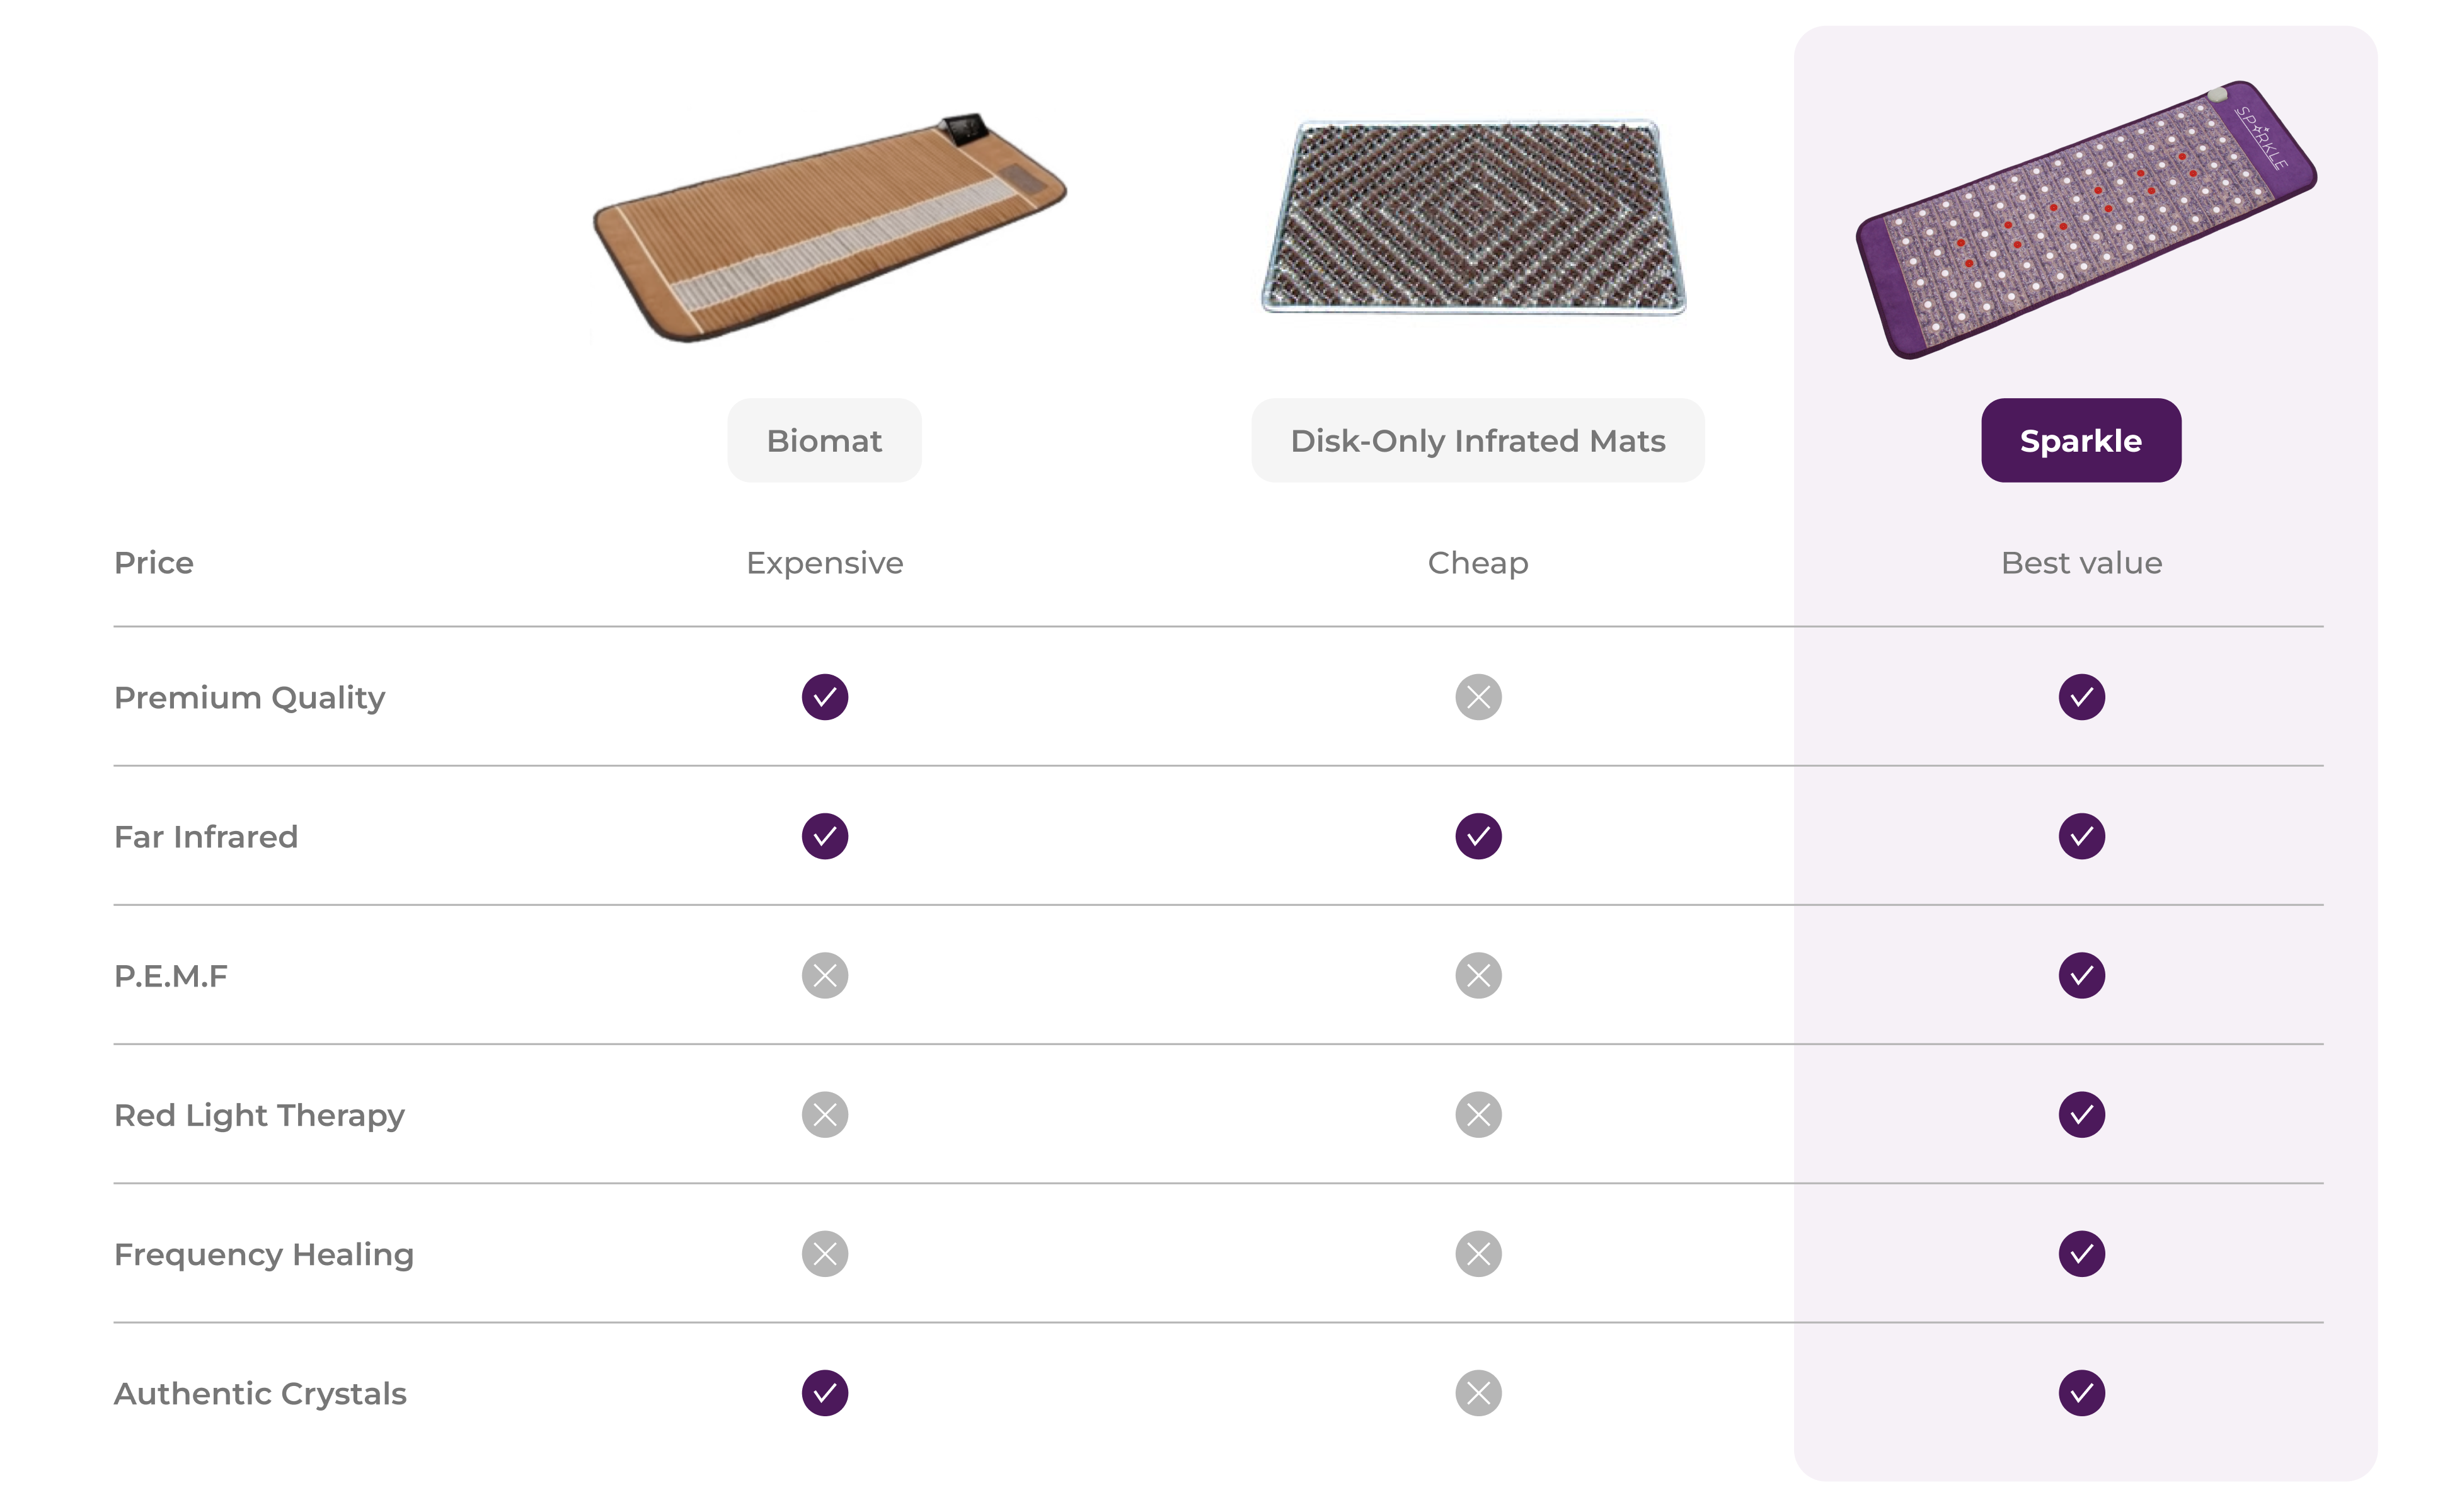The image size is (2445, 1512).
Task: Open the purple Sparkle mat image
Action: point(2086,220)
